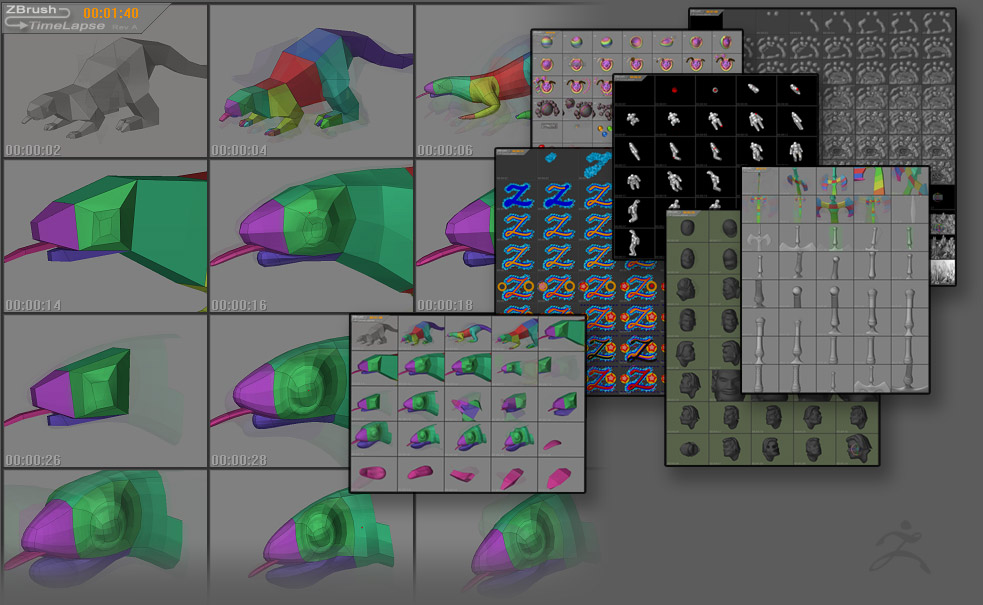The height and width of the screenshot is (605, 983).
Task: Open the partly hidden frame 00:00:06
Action: pos(473,82)
